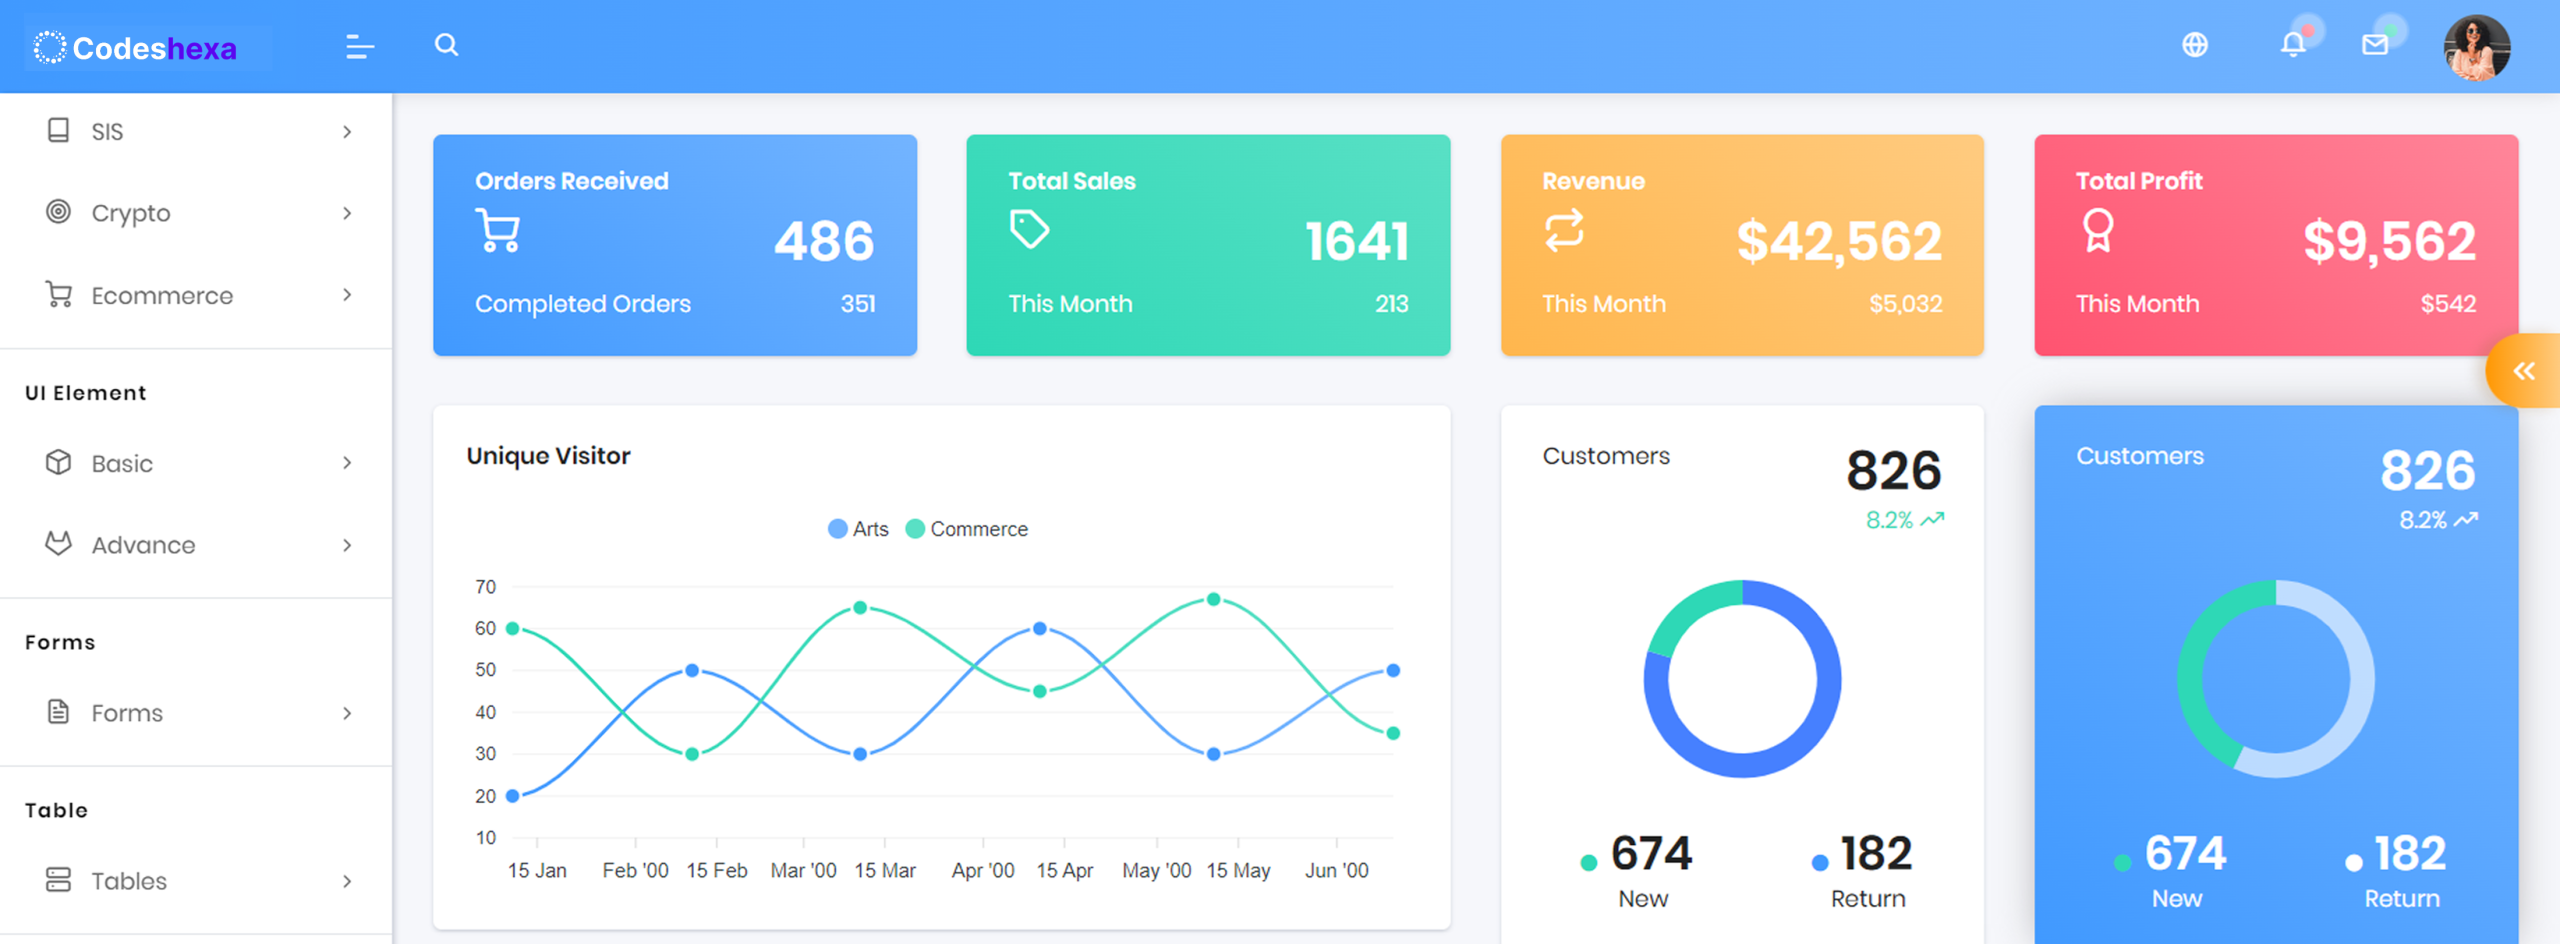
Task: Toggle the Commerce series in the chart legend
Action: 966,528
